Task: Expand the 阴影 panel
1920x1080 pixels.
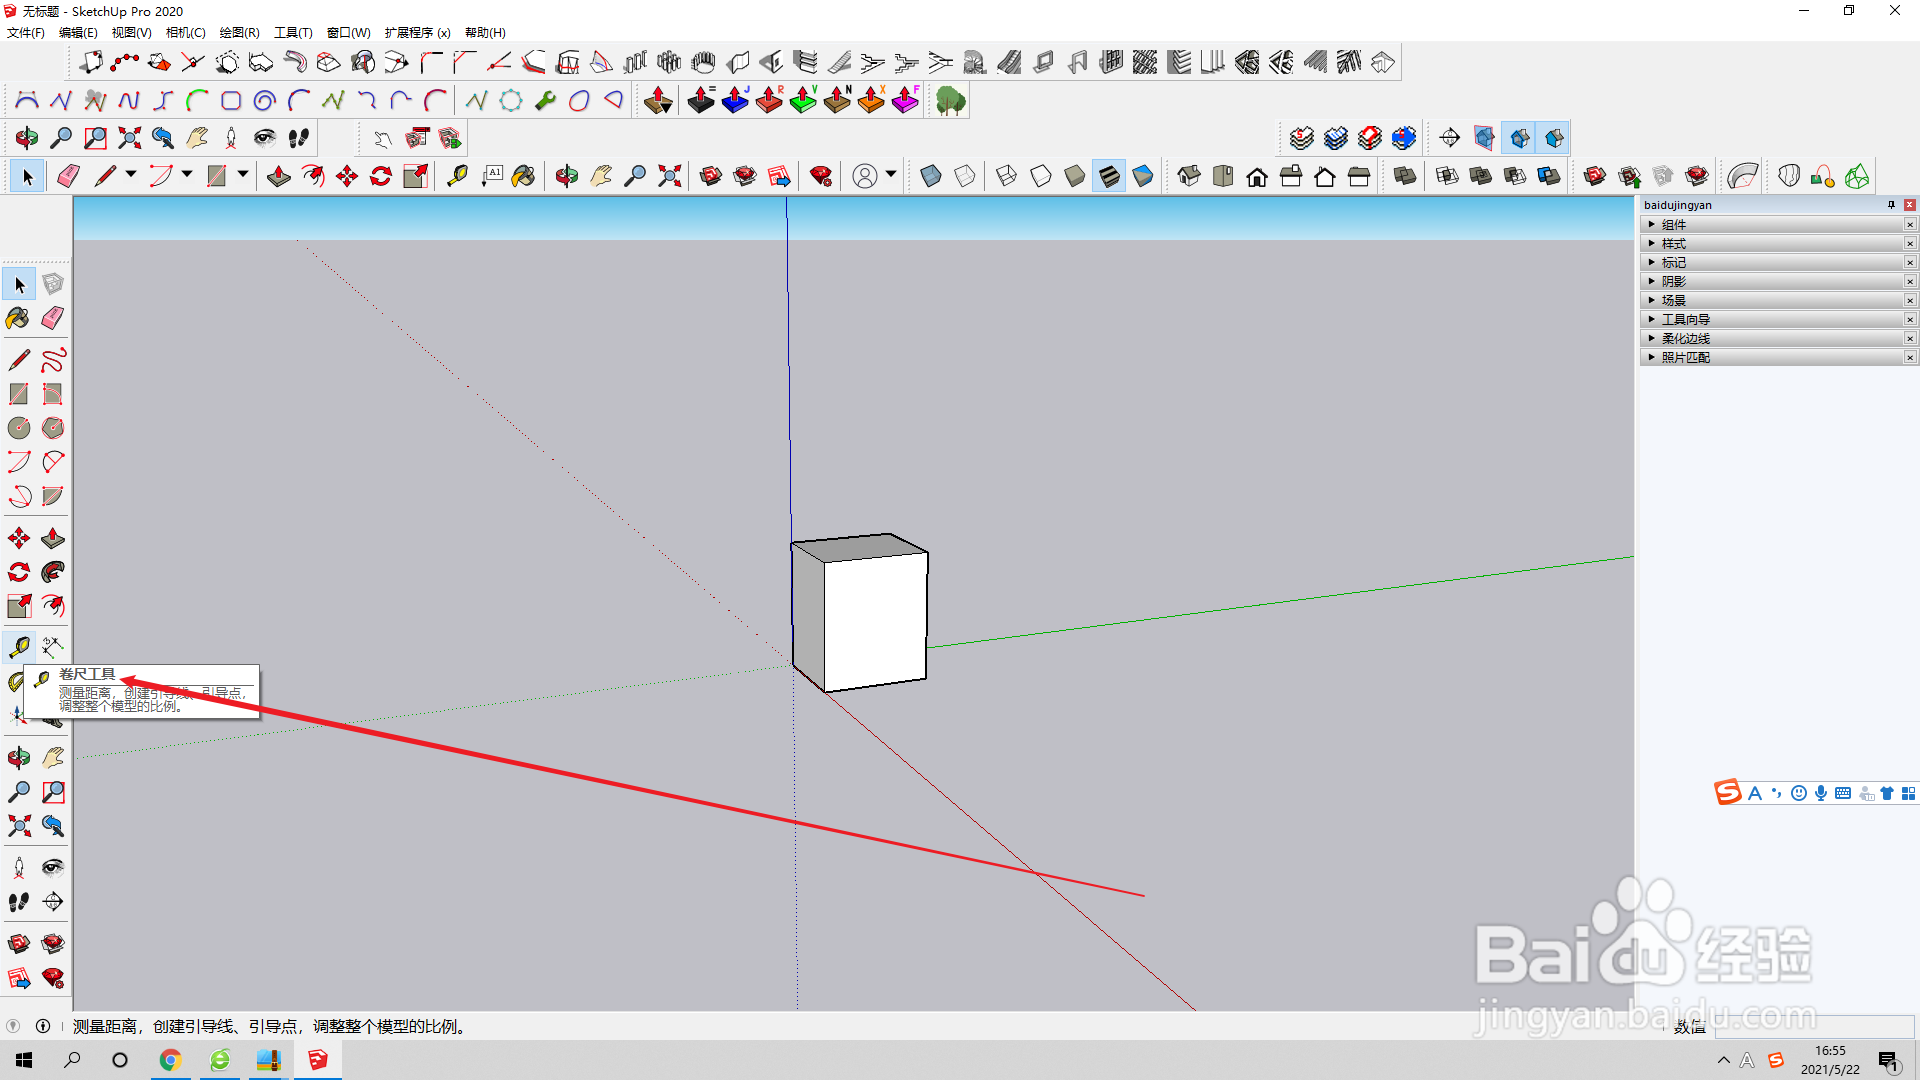Action: pyautogui.click(x=1772, y=282)
